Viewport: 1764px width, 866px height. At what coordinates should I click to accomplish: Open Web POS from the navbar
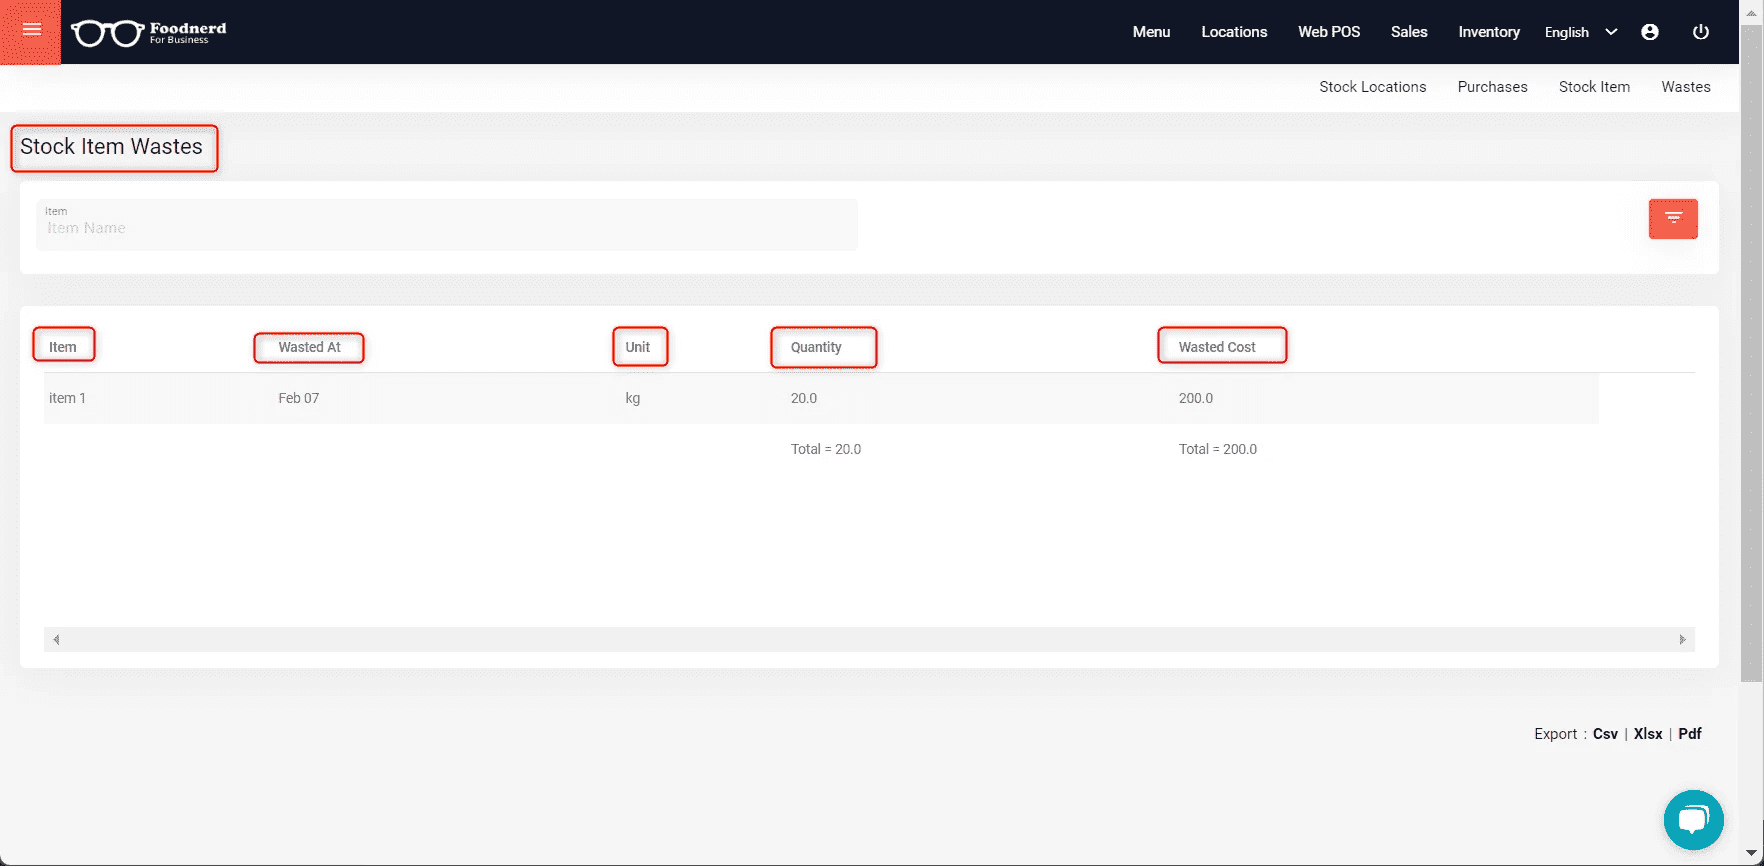[1329, 32]
